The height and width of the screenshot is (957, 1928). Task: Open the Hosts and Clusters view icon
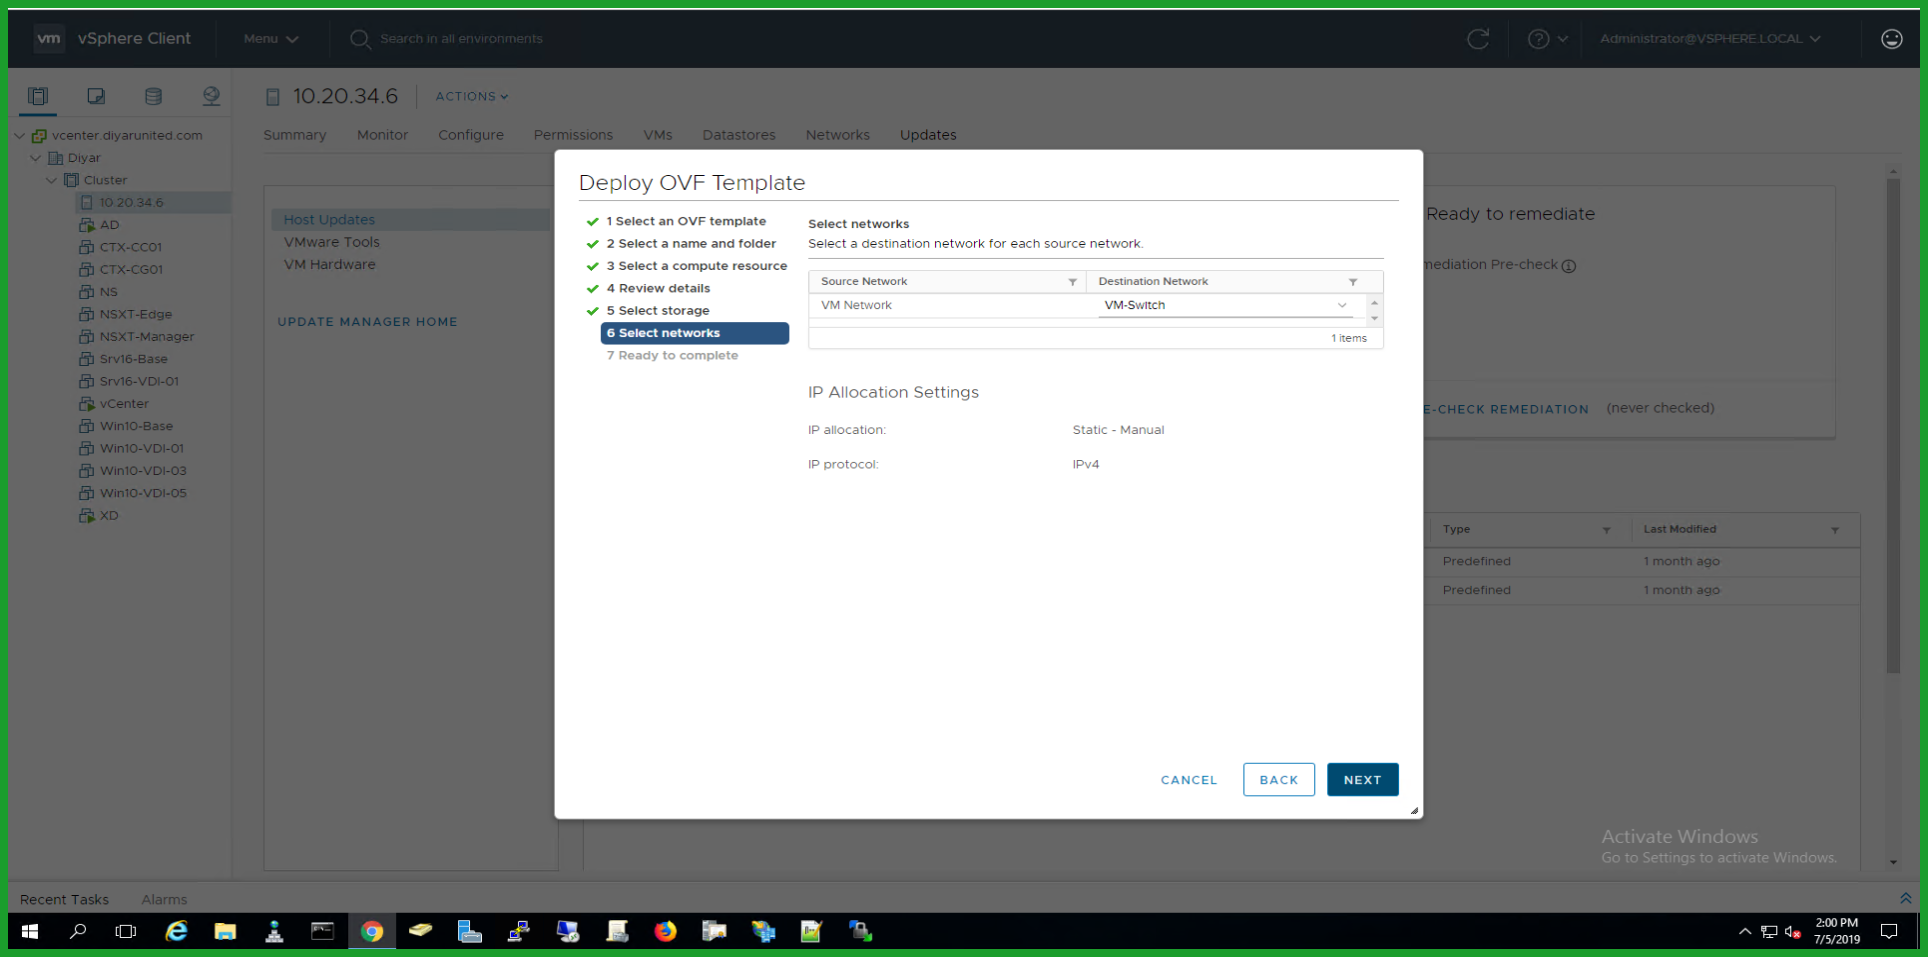pyautogui.click(x=38, y=96)
